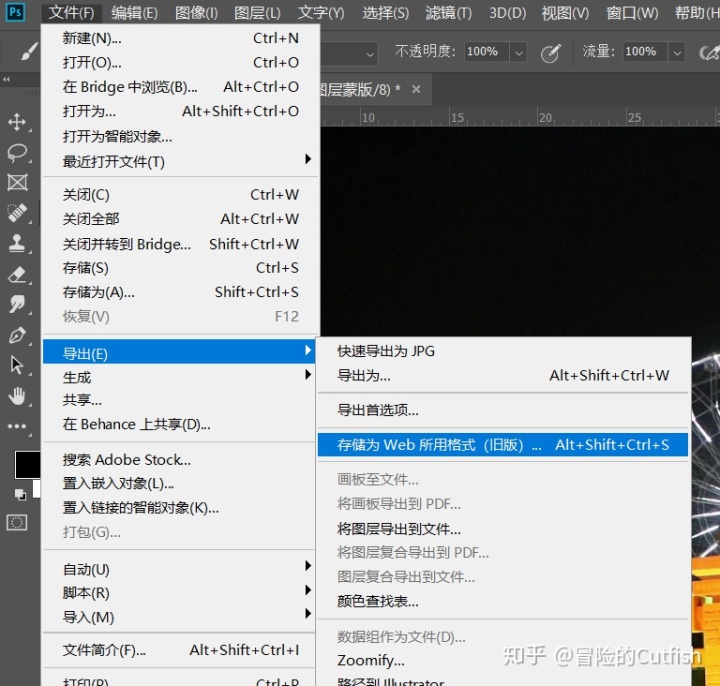Image resolution: width=720 pixels, height=686 pixels.
Task: Expand the 导入(M) submenu
Action: tap(179, 617)
